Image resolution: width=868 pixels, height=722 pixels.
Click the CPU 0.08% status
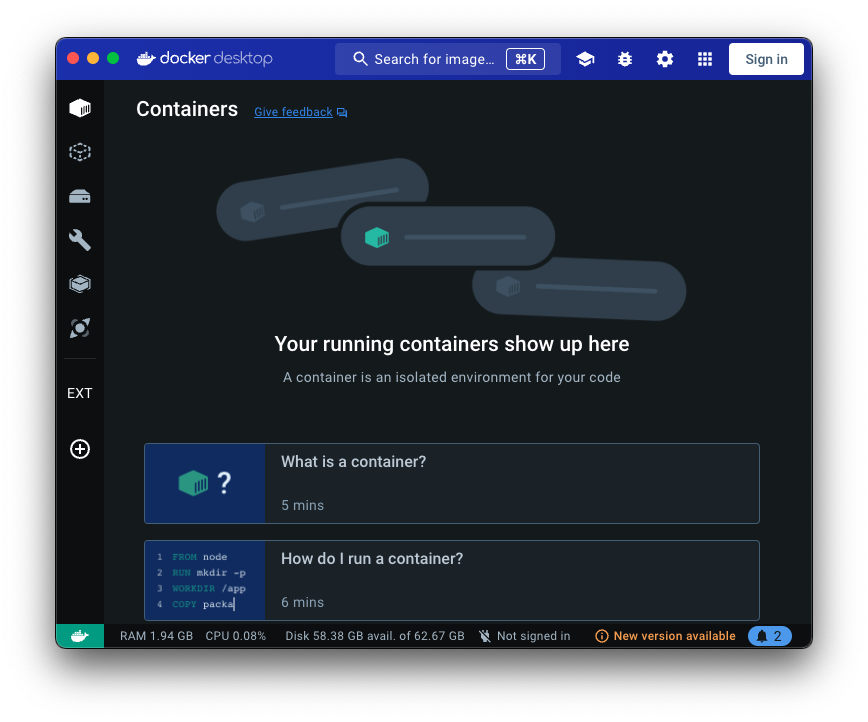pyautogui.click(x=236, y=636)
